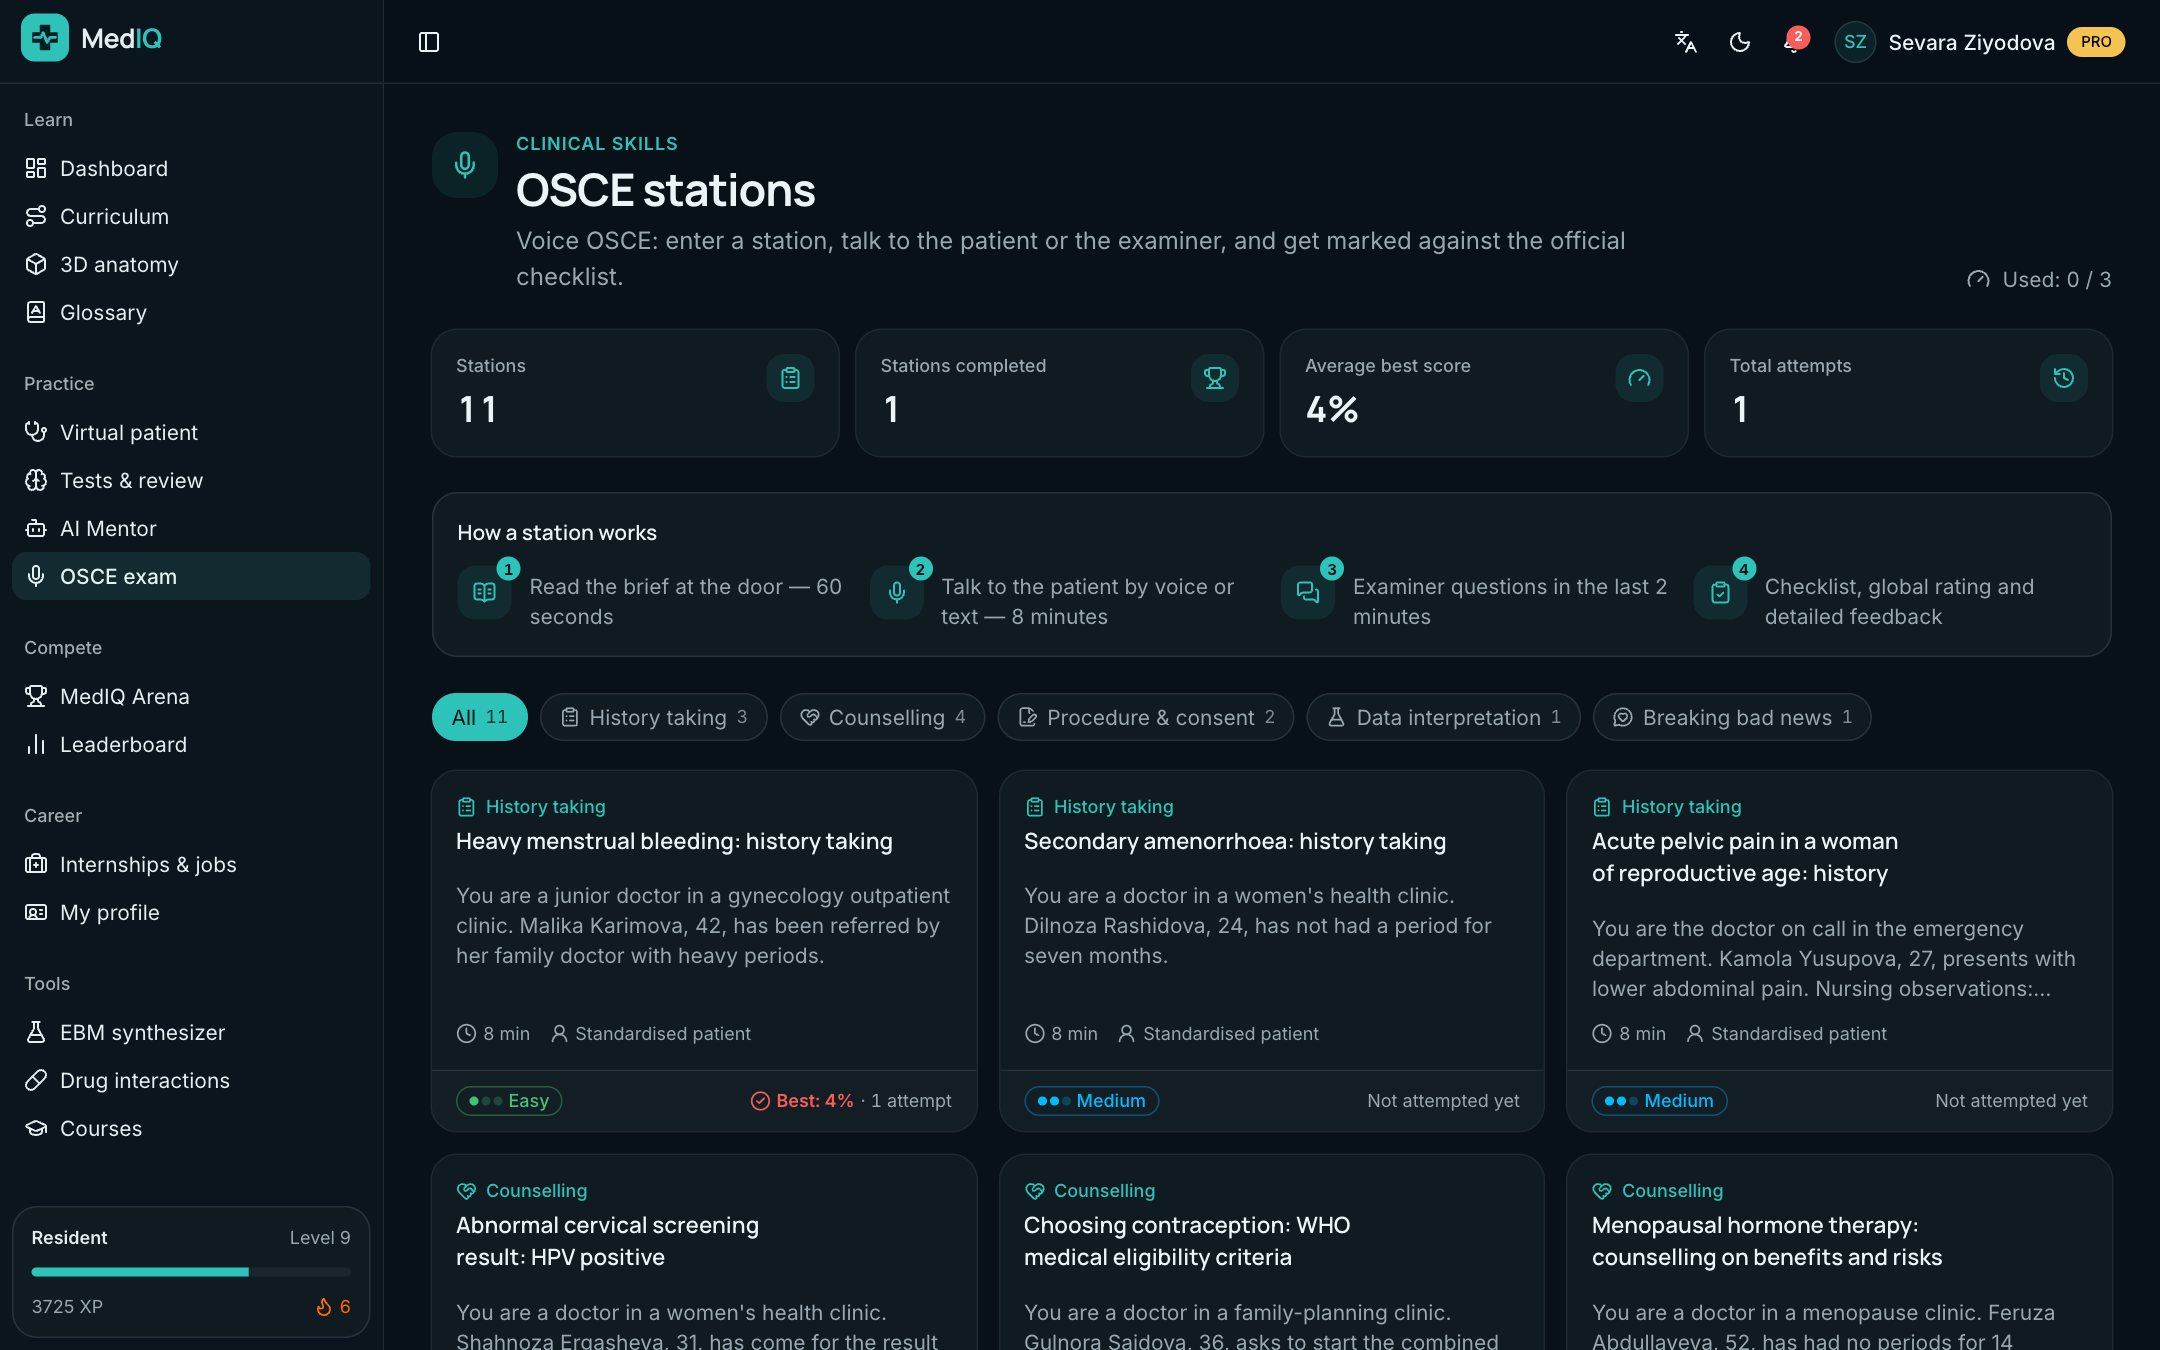
Task: Click the Total attempts history icon
Action: (2063, 378)
